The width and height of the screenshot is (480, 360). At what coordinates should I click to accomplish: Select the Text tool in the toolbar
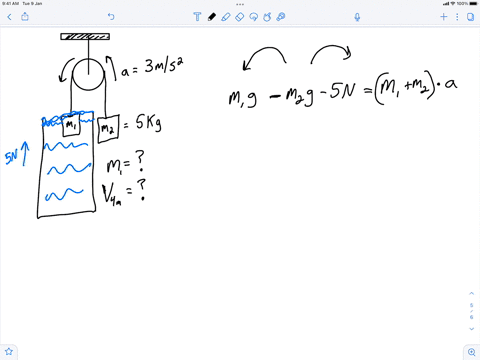pos(197,17)
